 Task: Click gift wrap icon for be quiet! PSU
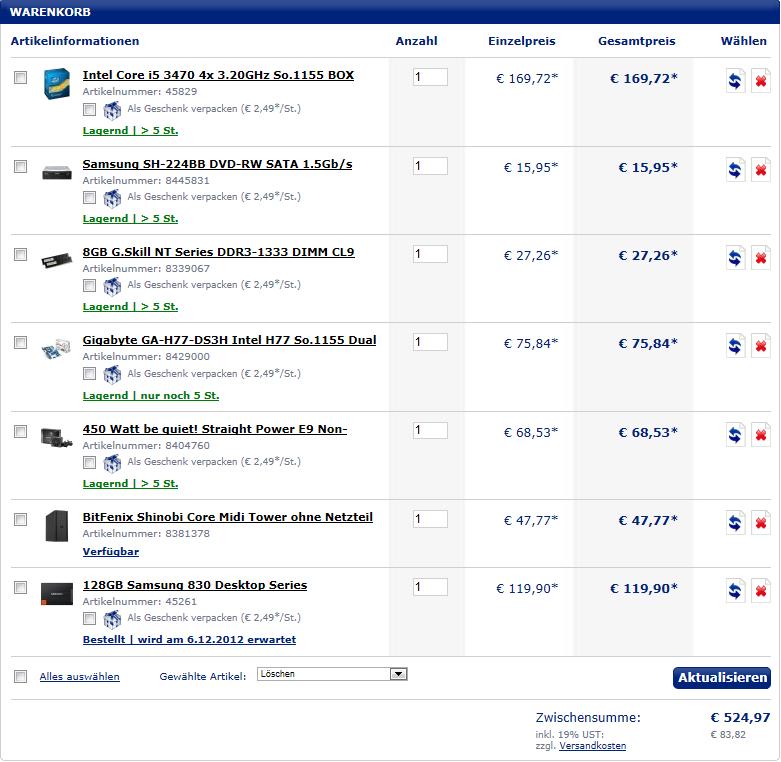pyautogui.click(x=112, y=463)
